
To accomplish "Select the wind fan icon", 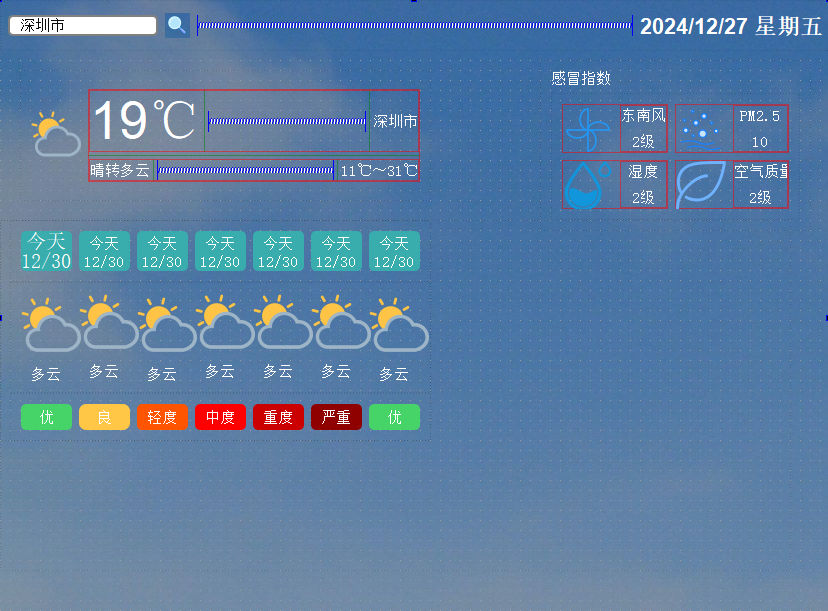I will (589, 129).
